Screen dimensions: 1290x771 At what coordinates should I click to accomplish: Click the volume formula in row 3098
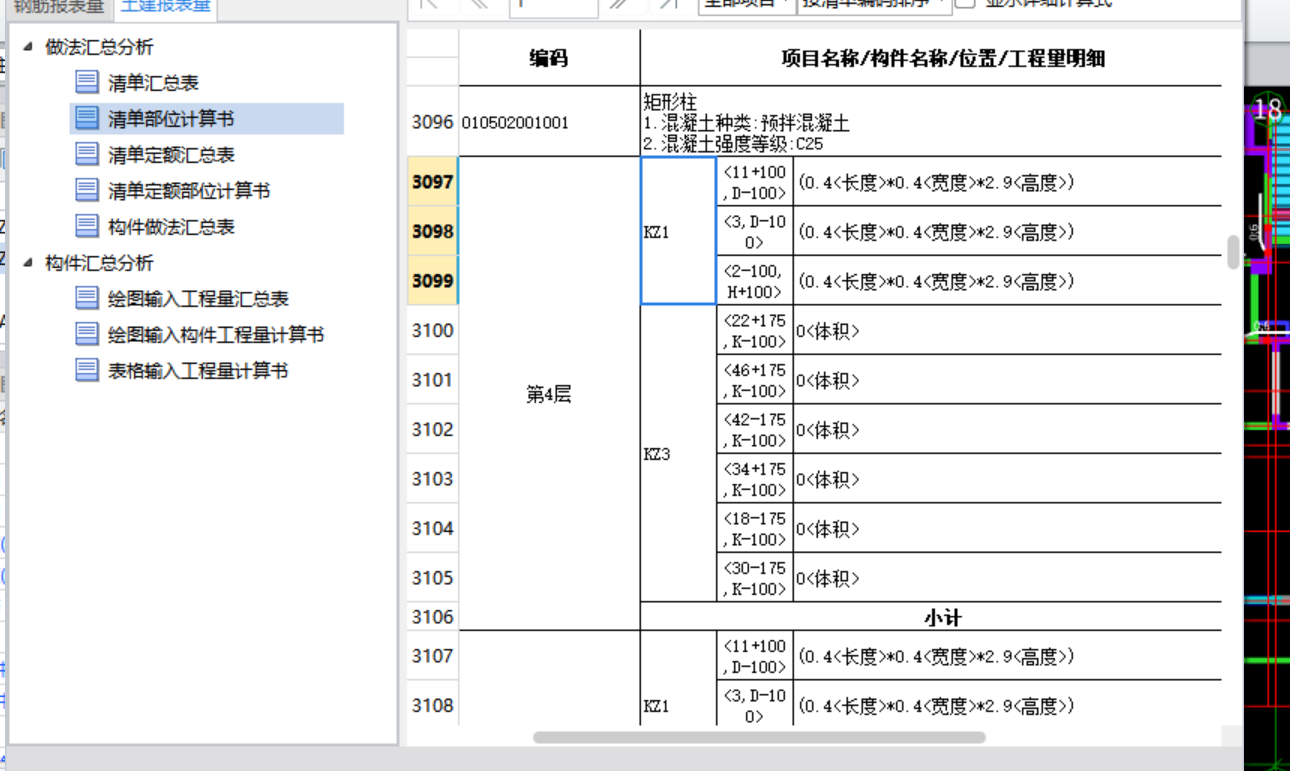tap(1008, 231)
